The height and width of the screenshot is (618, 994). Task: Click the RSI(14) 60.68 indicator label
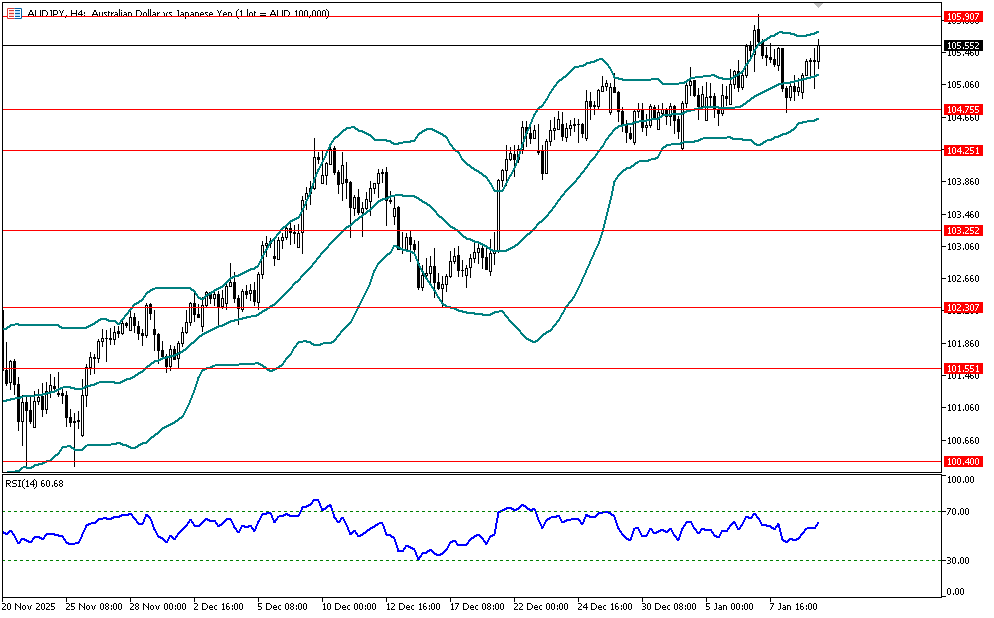tap(35, 484)
